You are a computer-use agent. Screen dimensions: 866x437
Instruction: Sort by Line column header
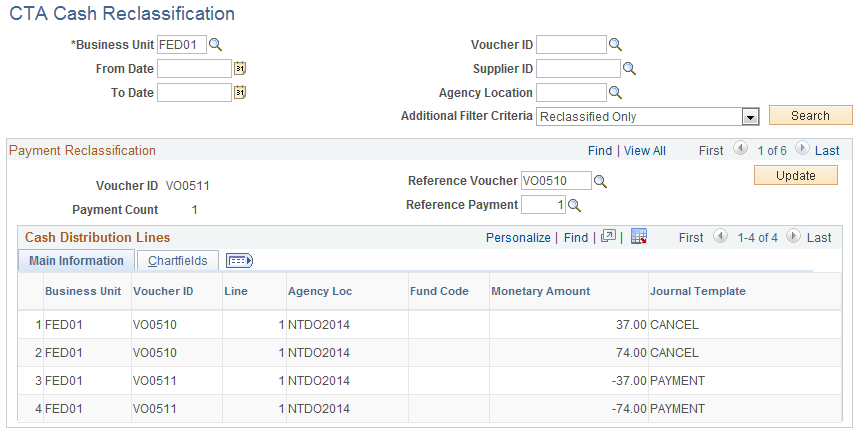(236, 291)
